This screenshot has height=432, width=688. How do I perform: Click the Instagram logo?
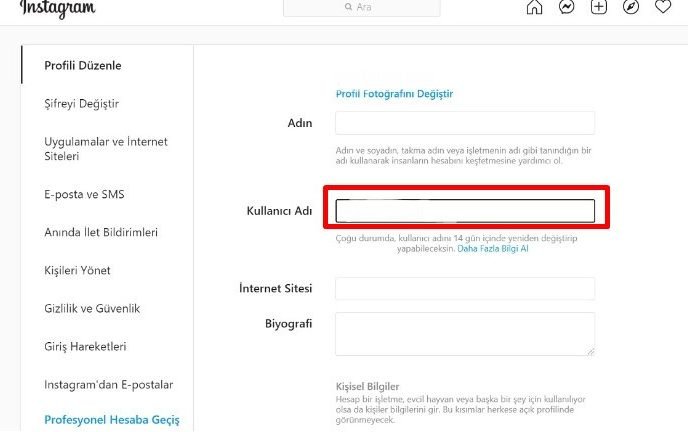click(57, 8)
